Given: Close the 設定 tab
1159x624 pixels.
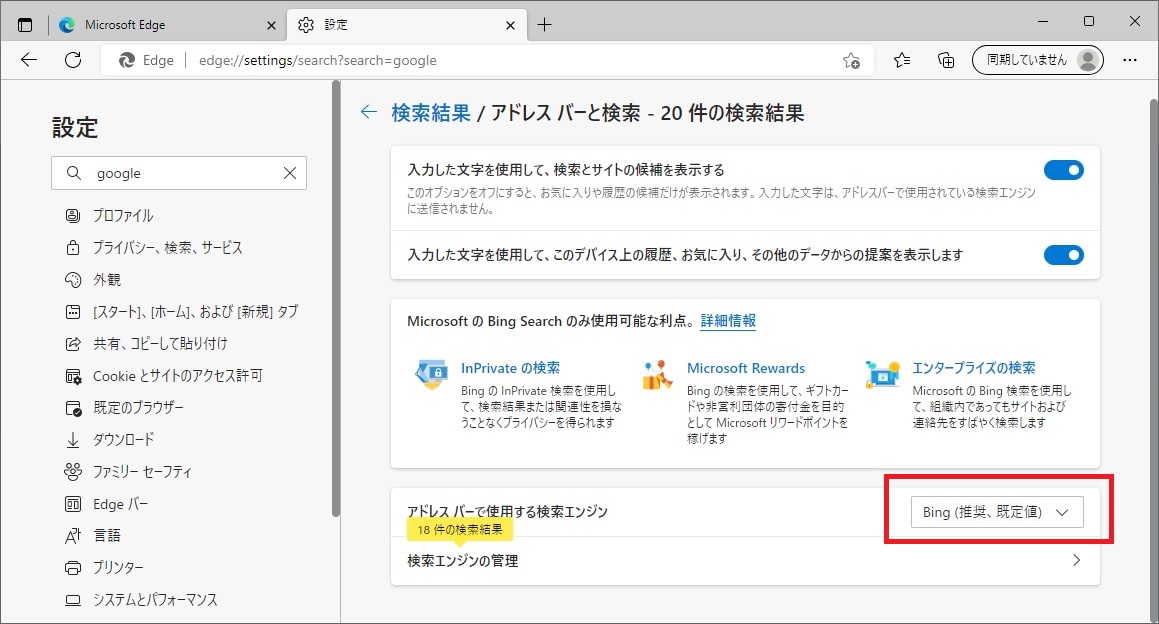Looking at the screenshot, I should click(510, 25).
